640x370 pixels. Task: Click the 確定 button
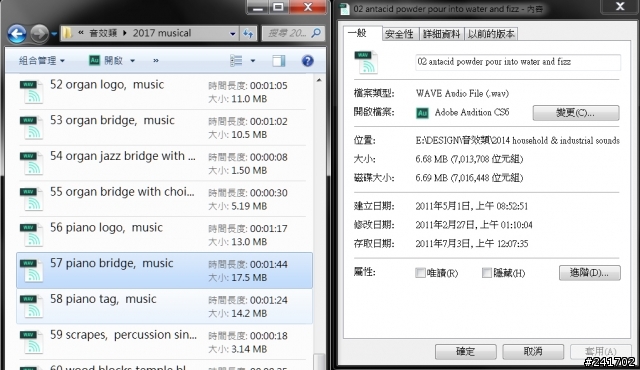point(466,352)
